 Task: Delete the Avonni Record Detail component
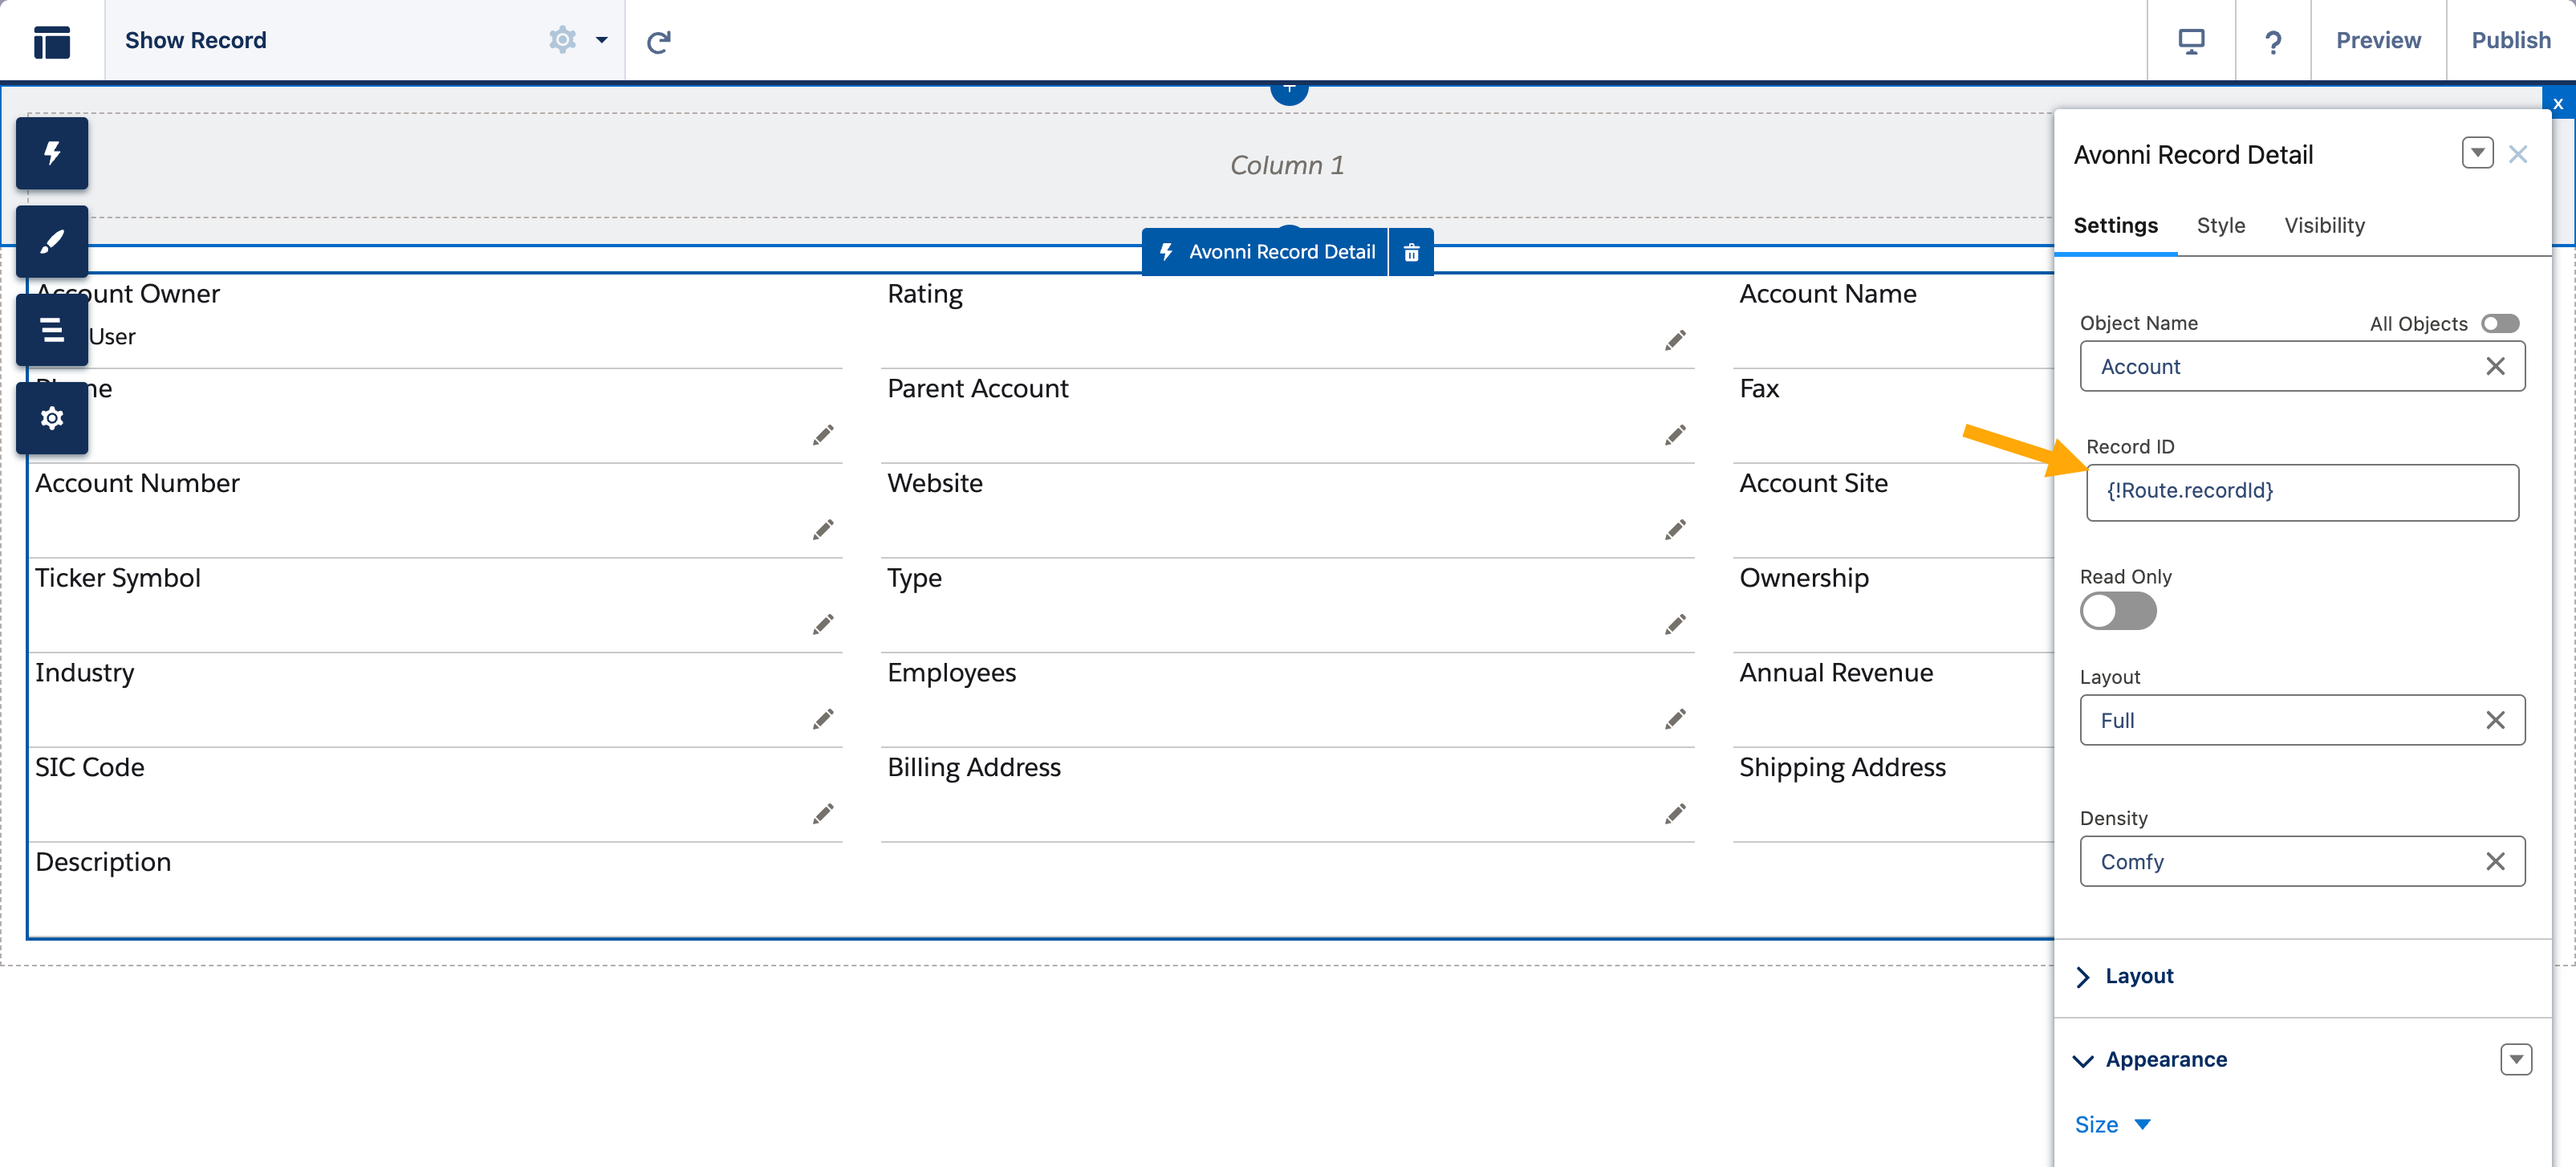coord(1411,252)
